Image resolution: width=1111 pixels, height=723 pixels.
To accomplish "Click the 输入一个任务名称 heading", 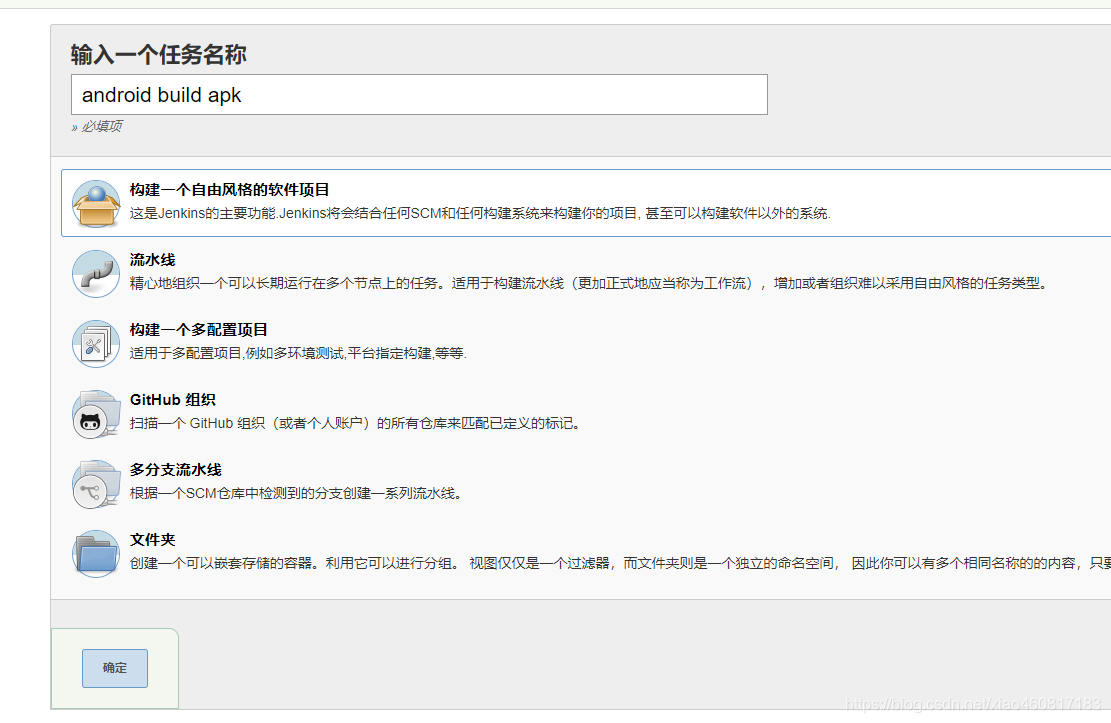I will point(159,55).
